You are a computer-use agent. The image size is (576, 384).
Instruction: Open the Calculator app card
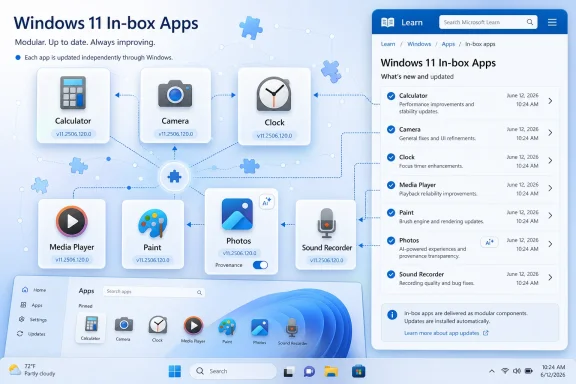pos(73,105)
